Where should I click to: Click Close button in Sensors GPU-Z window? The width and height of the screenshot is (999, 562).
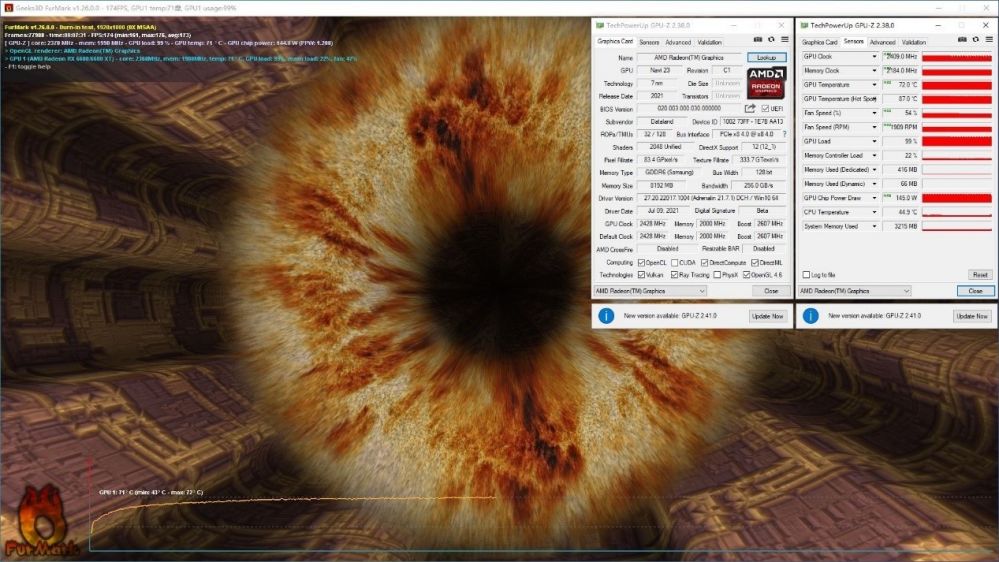coord(975,291)
